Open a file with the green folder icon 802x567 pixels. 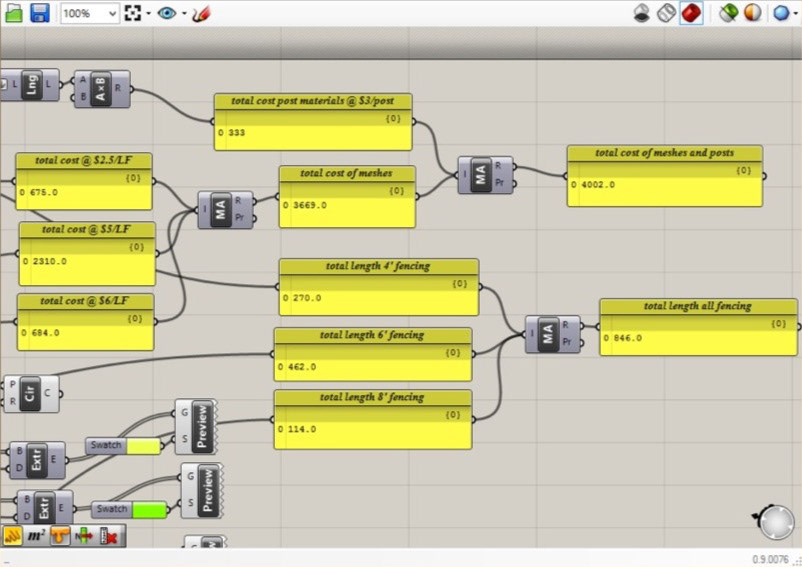pos(14,13)
